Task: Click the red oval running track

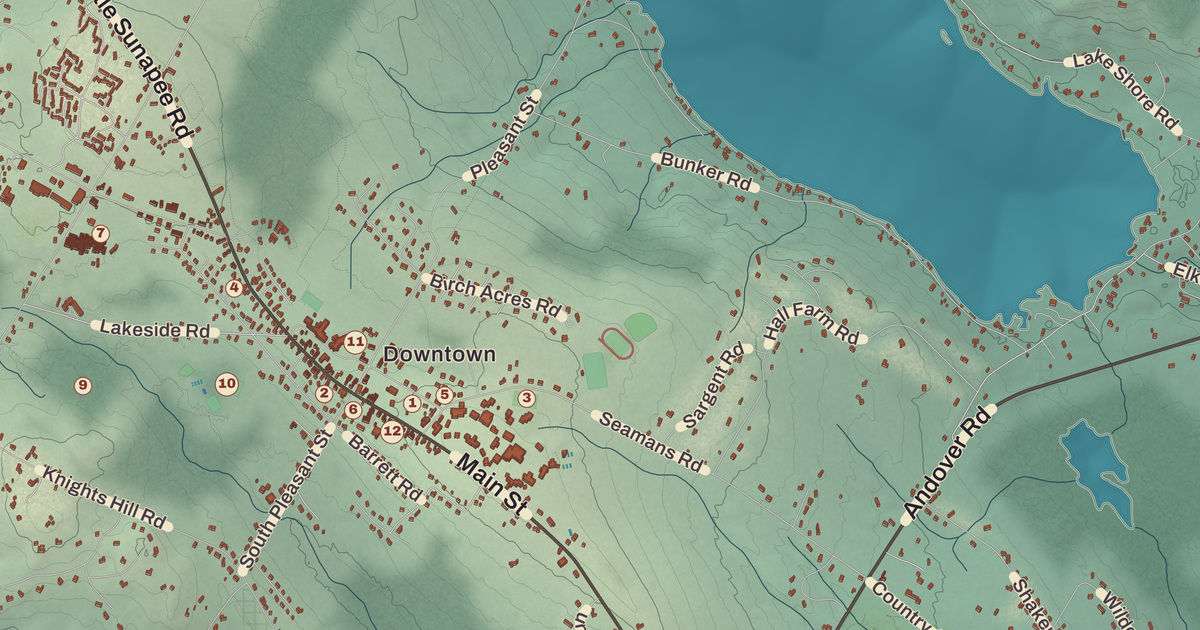Action: [x=616, y=343]
